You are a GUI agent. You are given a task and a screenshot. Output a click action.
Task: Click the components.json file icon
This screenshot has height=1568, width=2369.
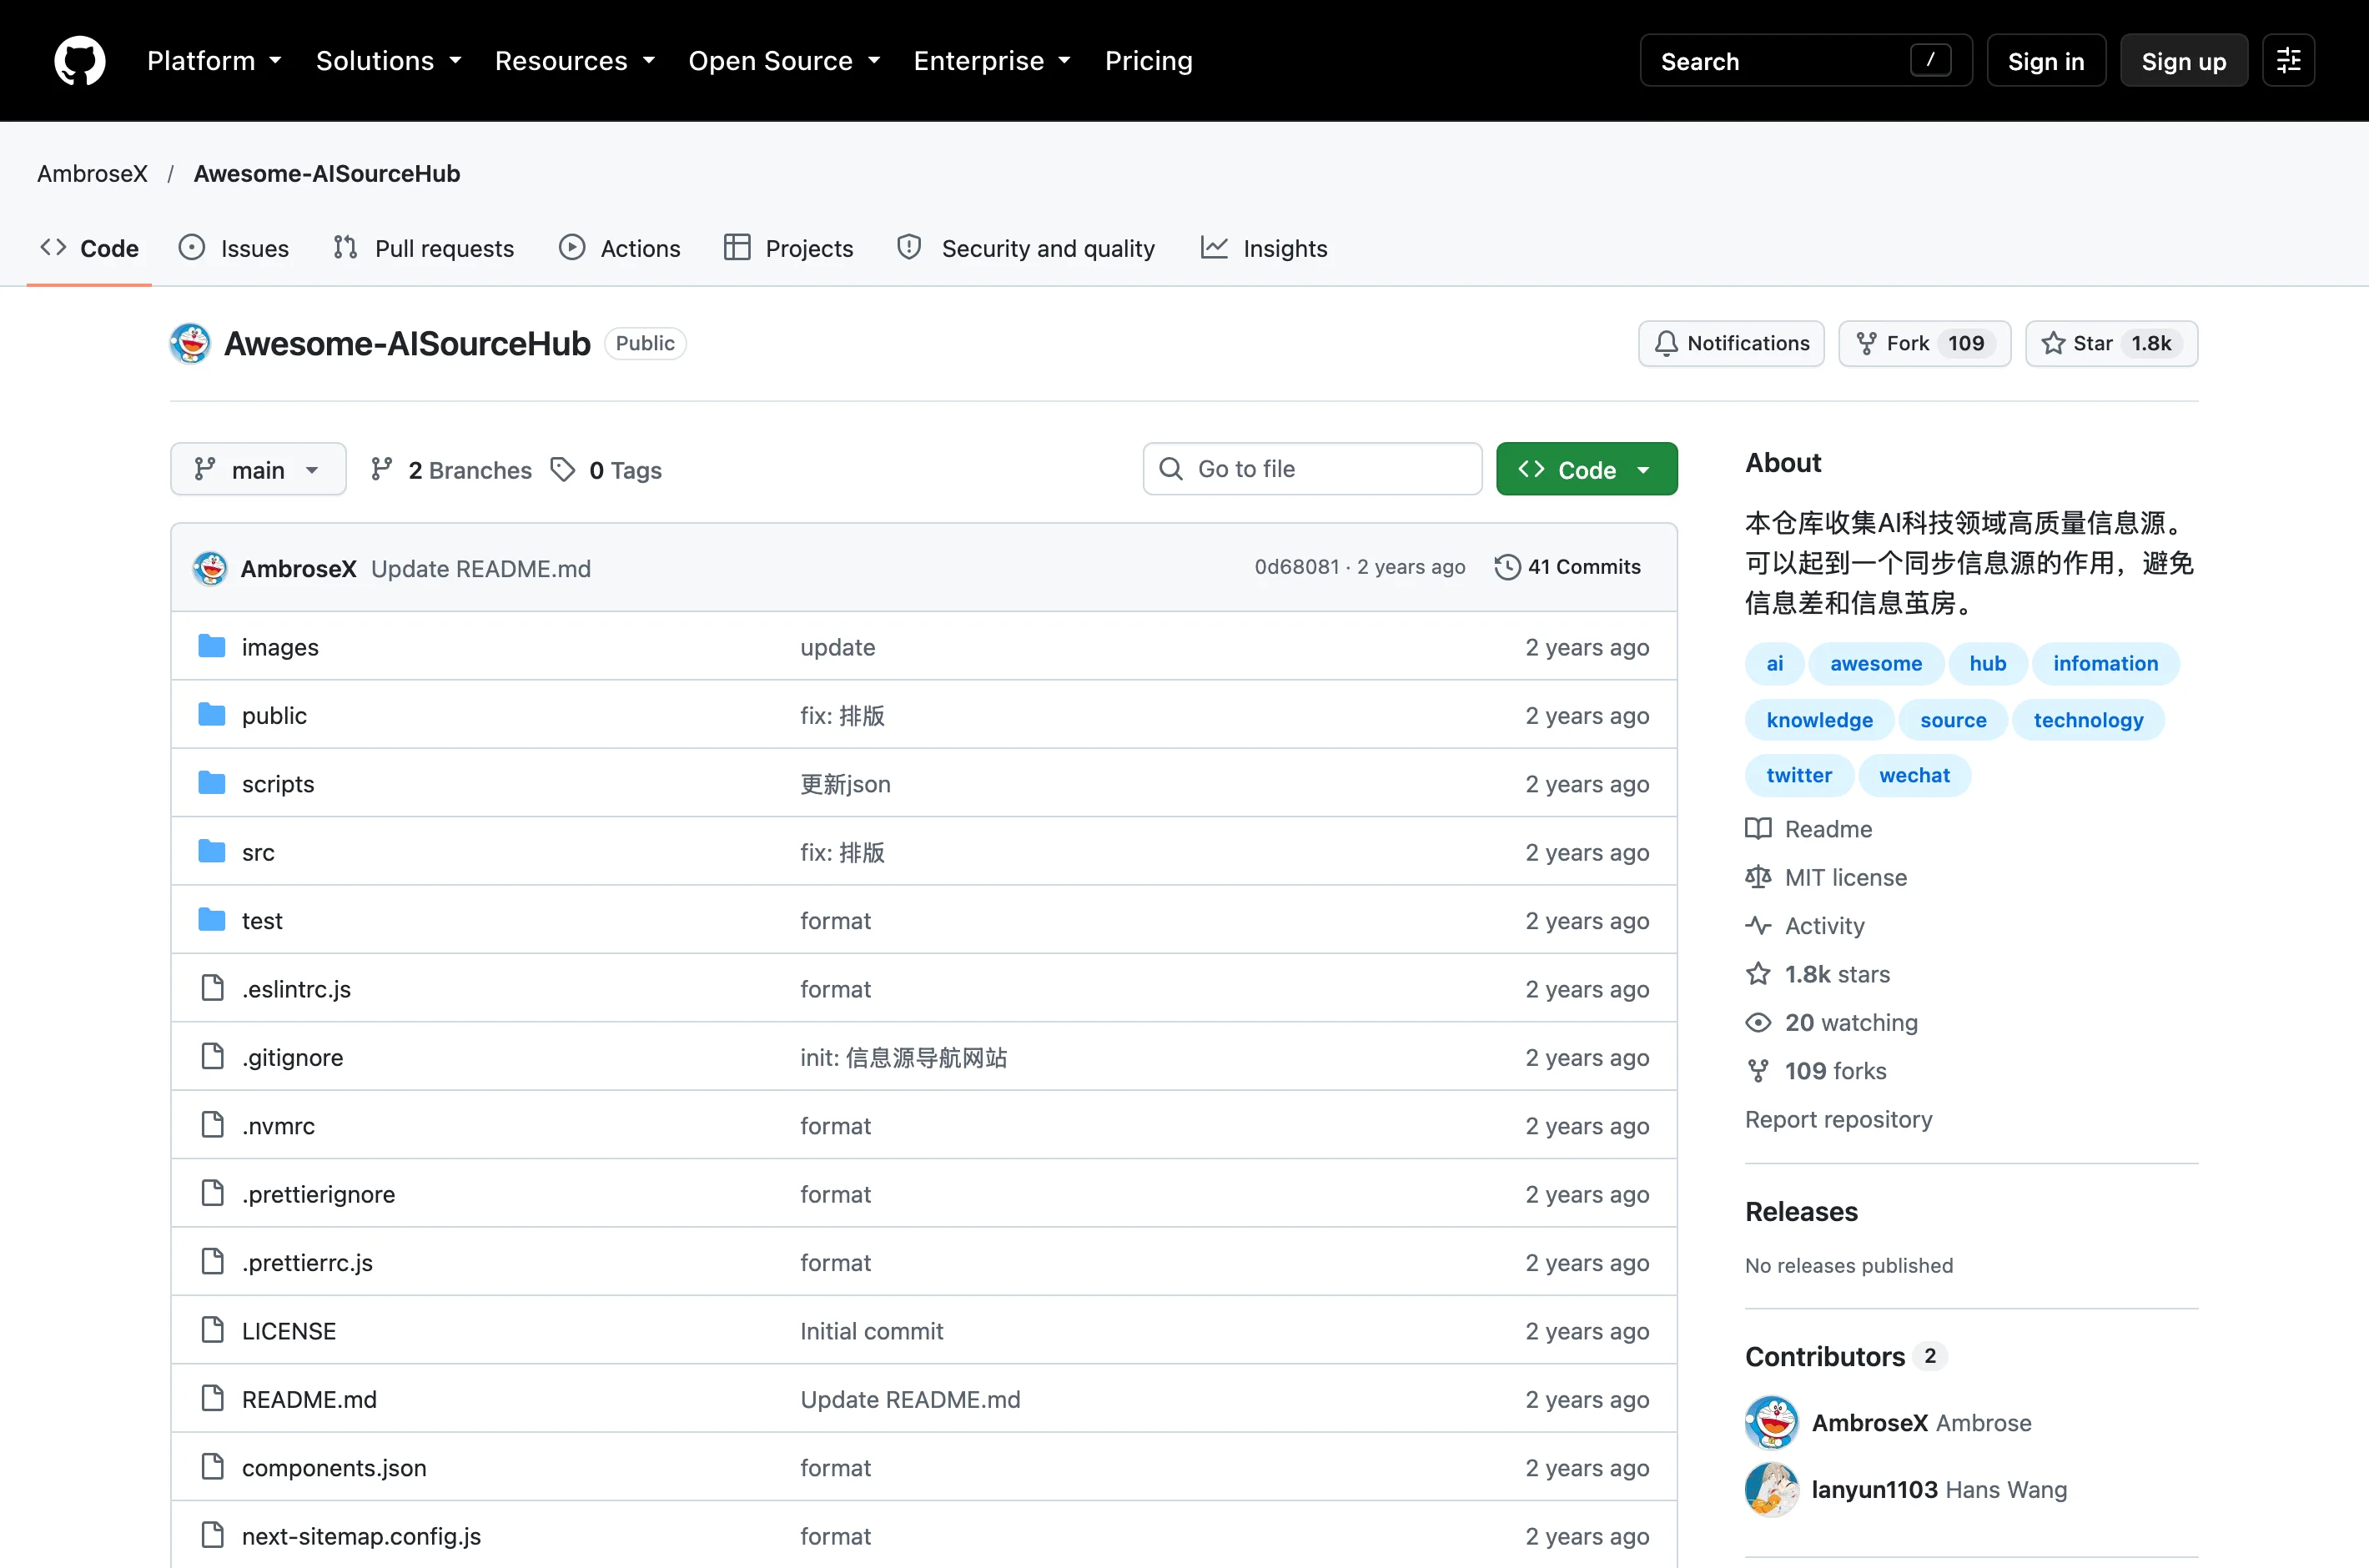click(212, 1467)
